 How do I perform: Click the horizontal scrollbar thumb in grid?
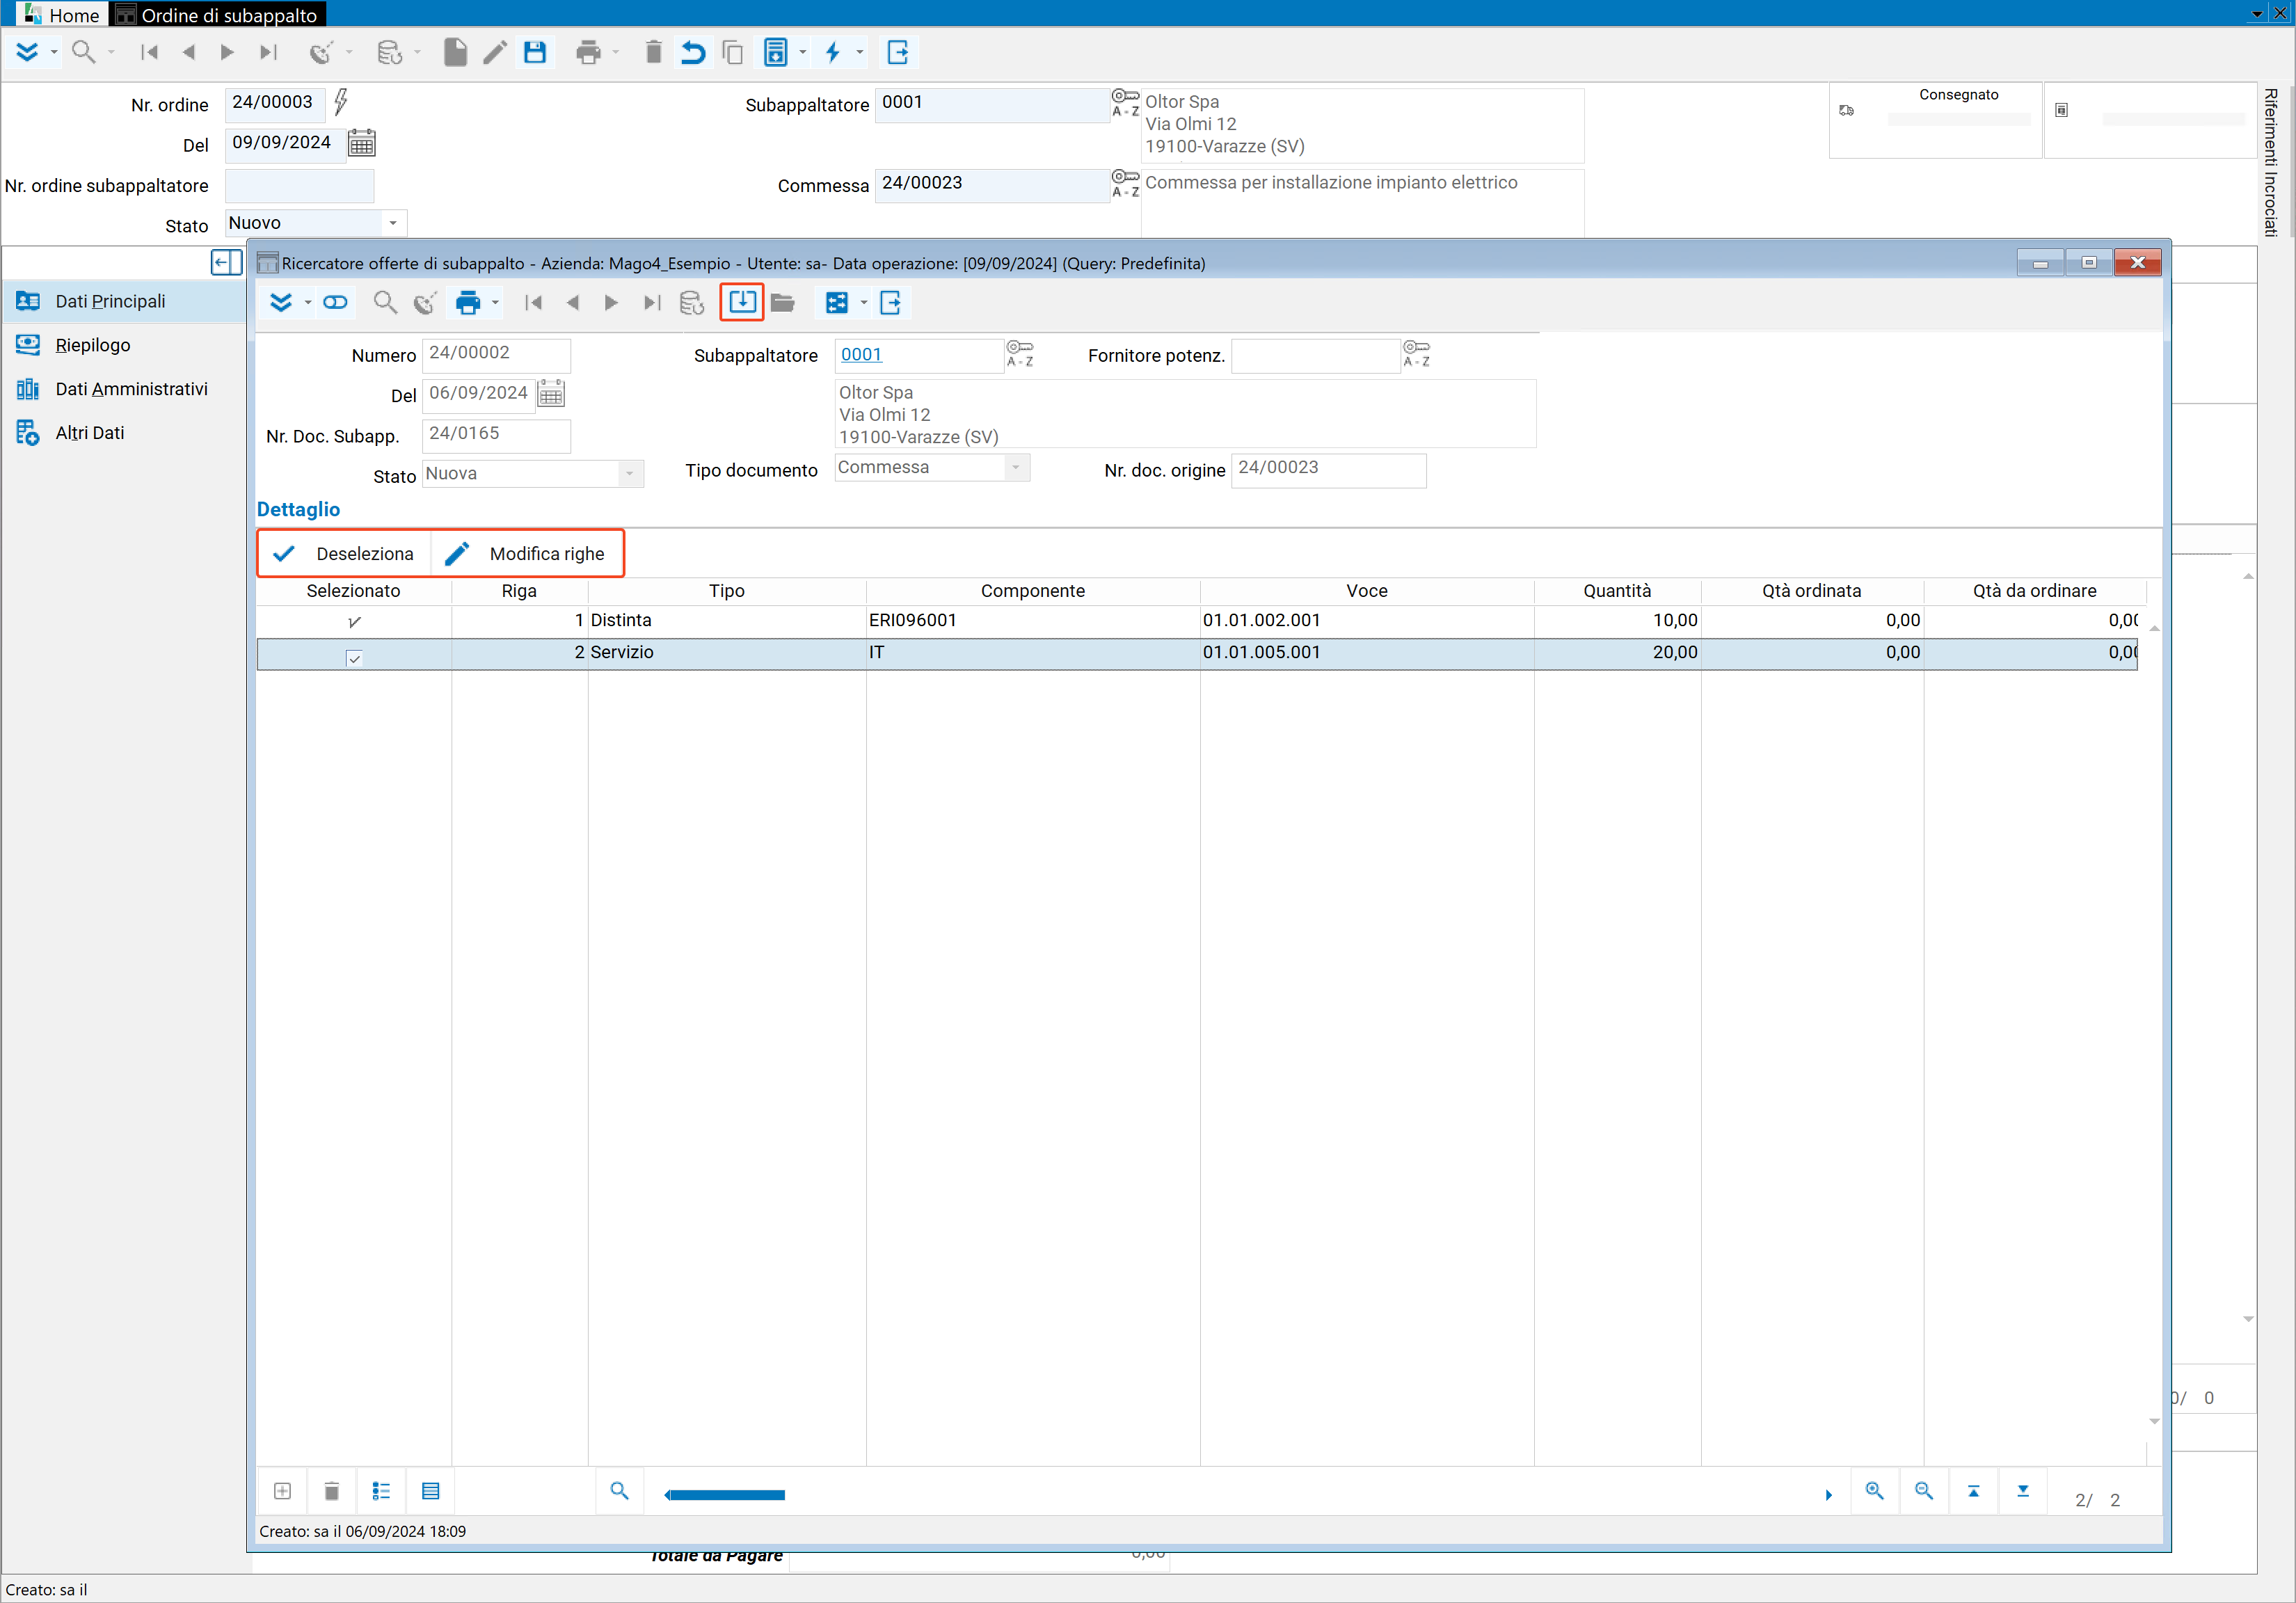pos(727,1495)
